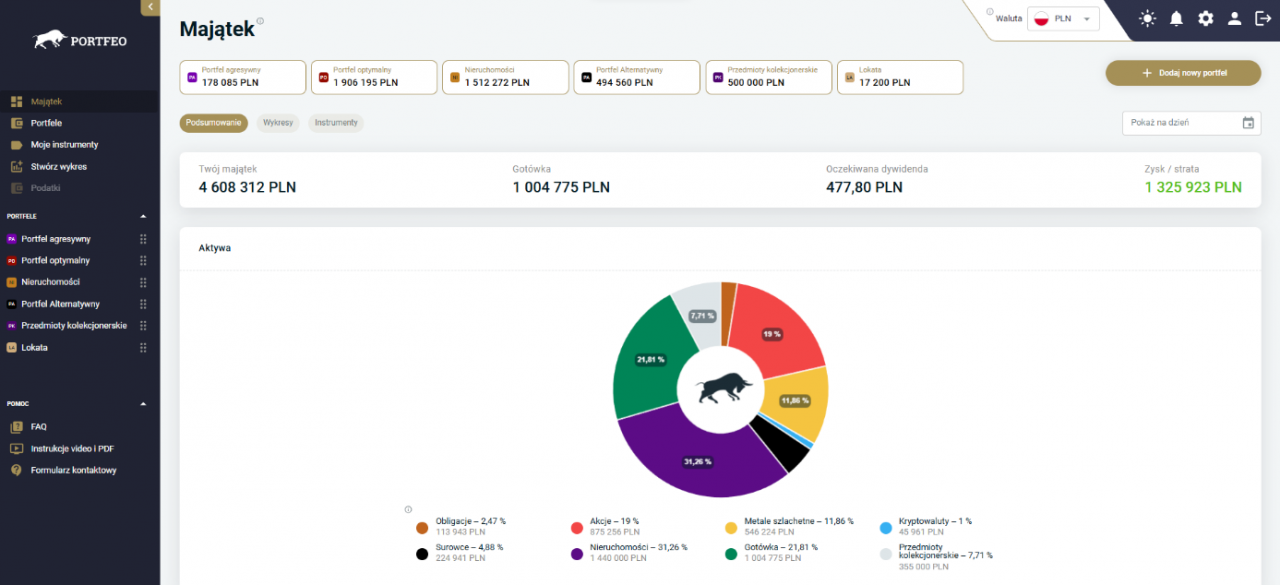This screenshot has width=1280, height=585.
Task: Collapse sidebar with top chevron
Action: 150,7
